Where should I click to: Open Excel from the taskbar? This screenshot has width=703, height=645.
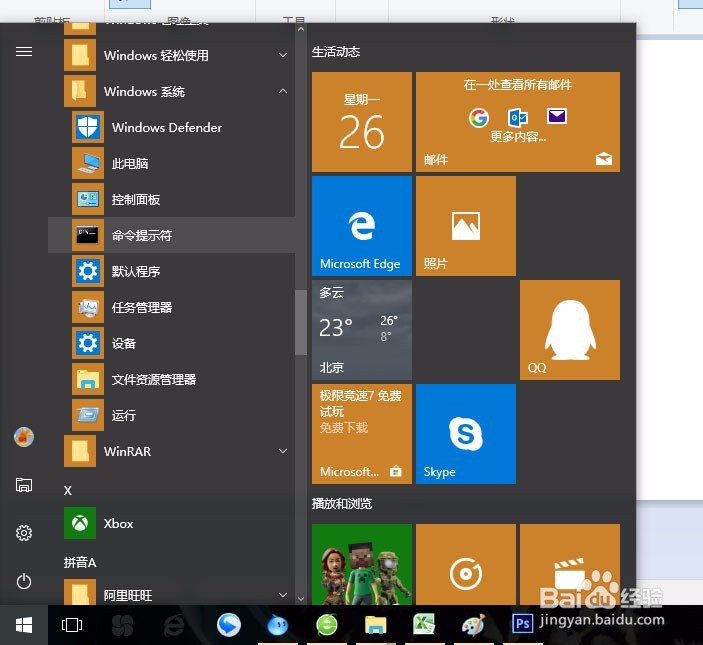[424, 624]
